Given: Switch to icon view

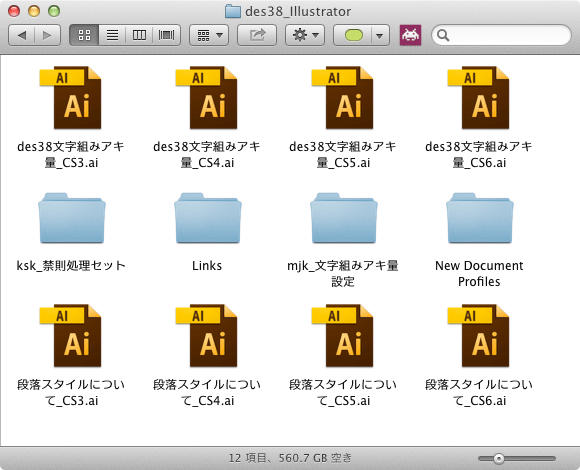Looking at the screenshot, I should point(84,35).
